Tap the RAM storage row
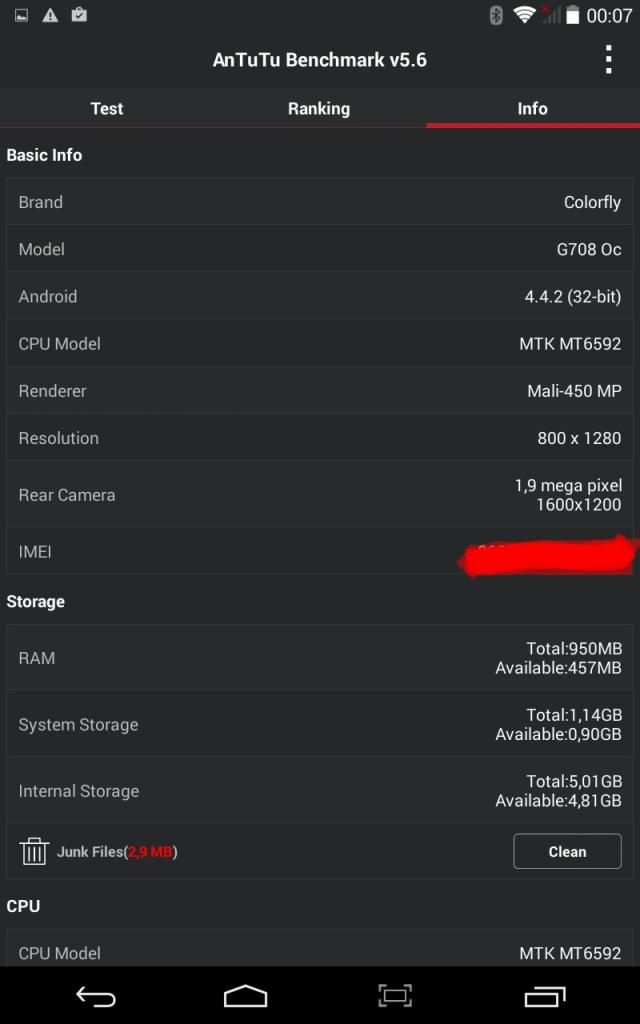The image size is (640, 1024). point(320,658)
